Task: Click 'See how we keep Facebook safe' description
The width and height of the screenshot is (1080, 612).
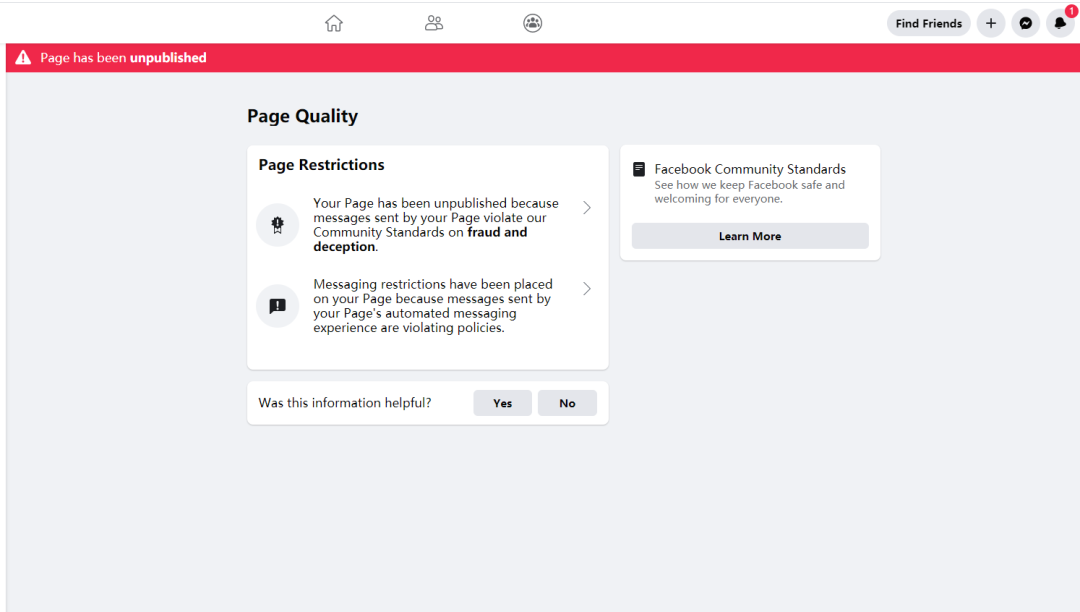Action: click(x=749, y=192)
